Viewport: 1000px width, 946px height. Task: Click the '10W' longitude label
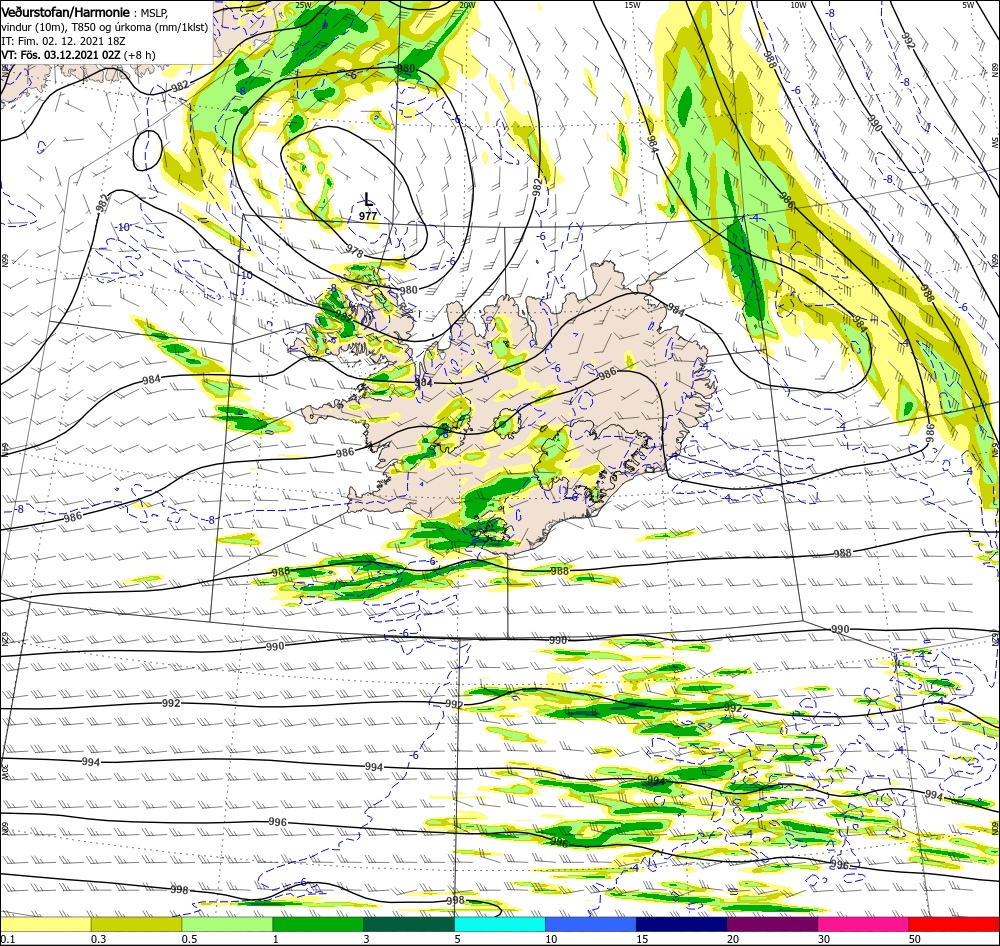pyautogui.click(x=798, y=5)
